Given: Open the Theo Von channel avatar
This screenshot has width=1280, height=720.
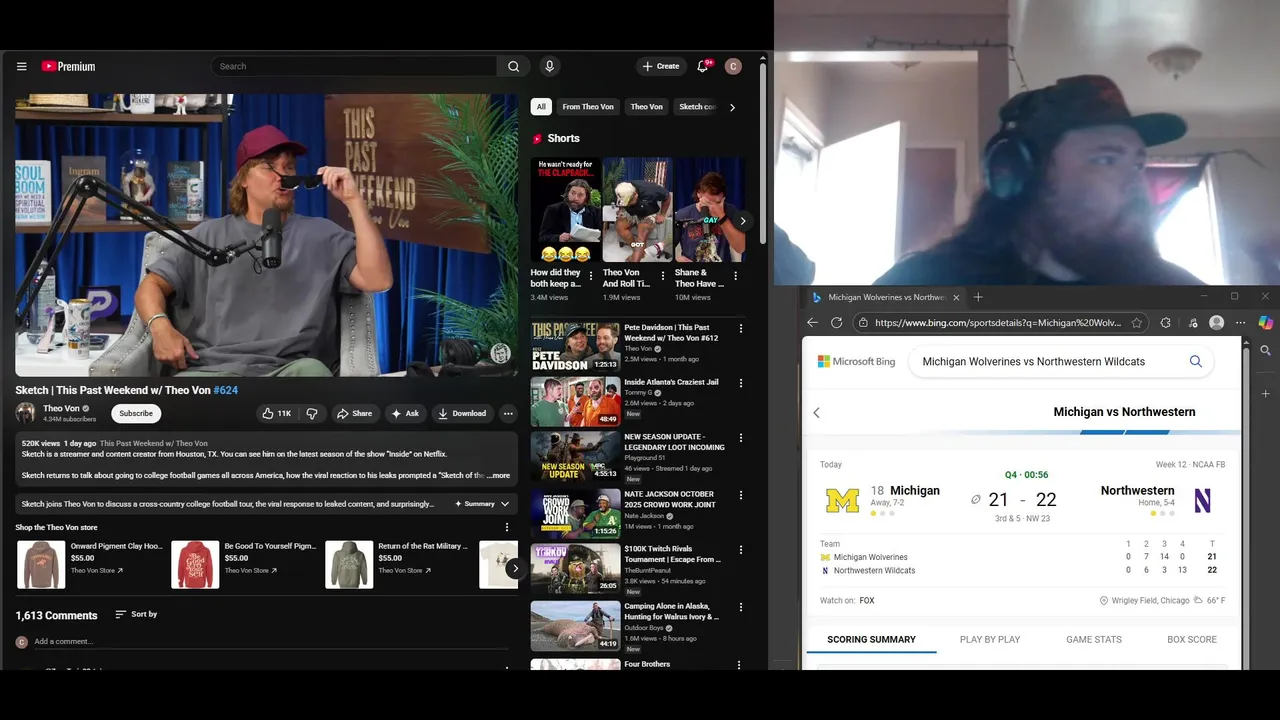Looking at the screenshot, I should point(25,412).
